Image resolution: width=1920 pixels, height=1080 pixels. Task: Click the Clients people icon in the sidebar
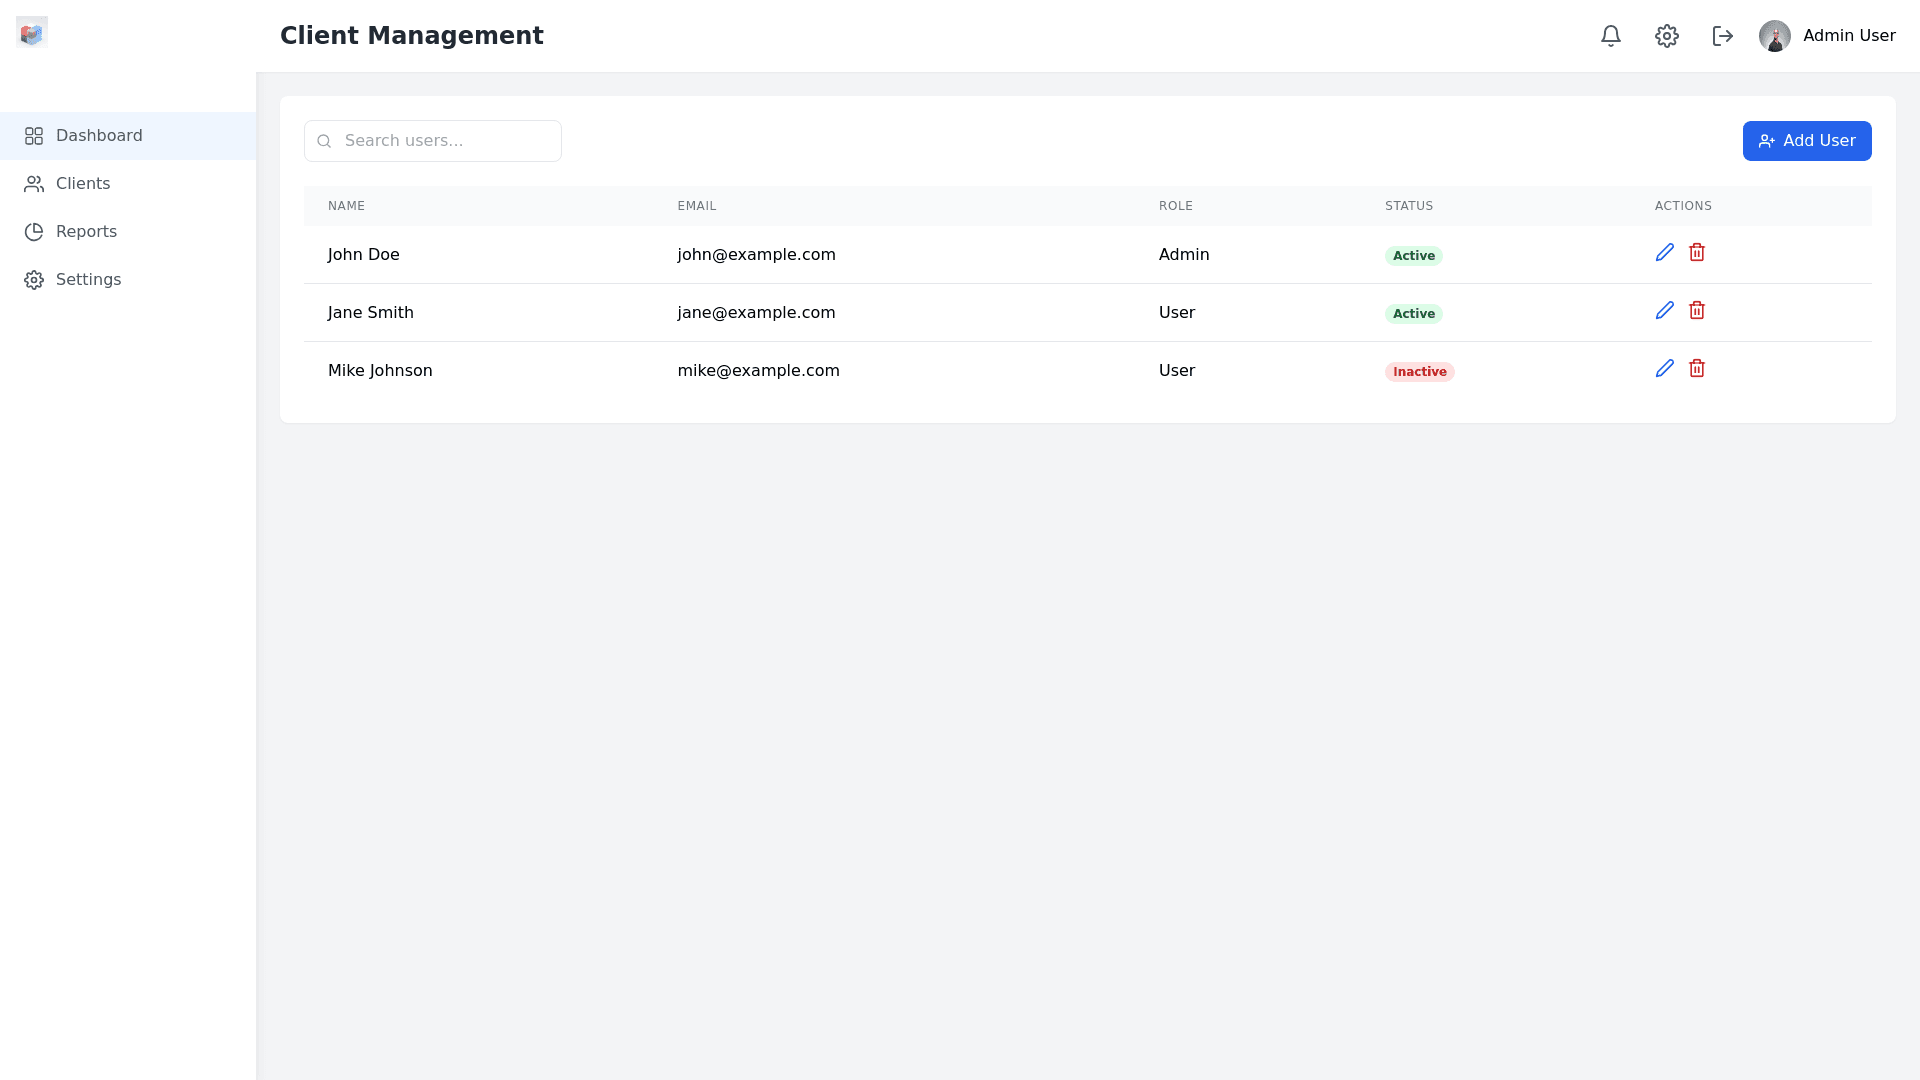[x=34, y=183]
